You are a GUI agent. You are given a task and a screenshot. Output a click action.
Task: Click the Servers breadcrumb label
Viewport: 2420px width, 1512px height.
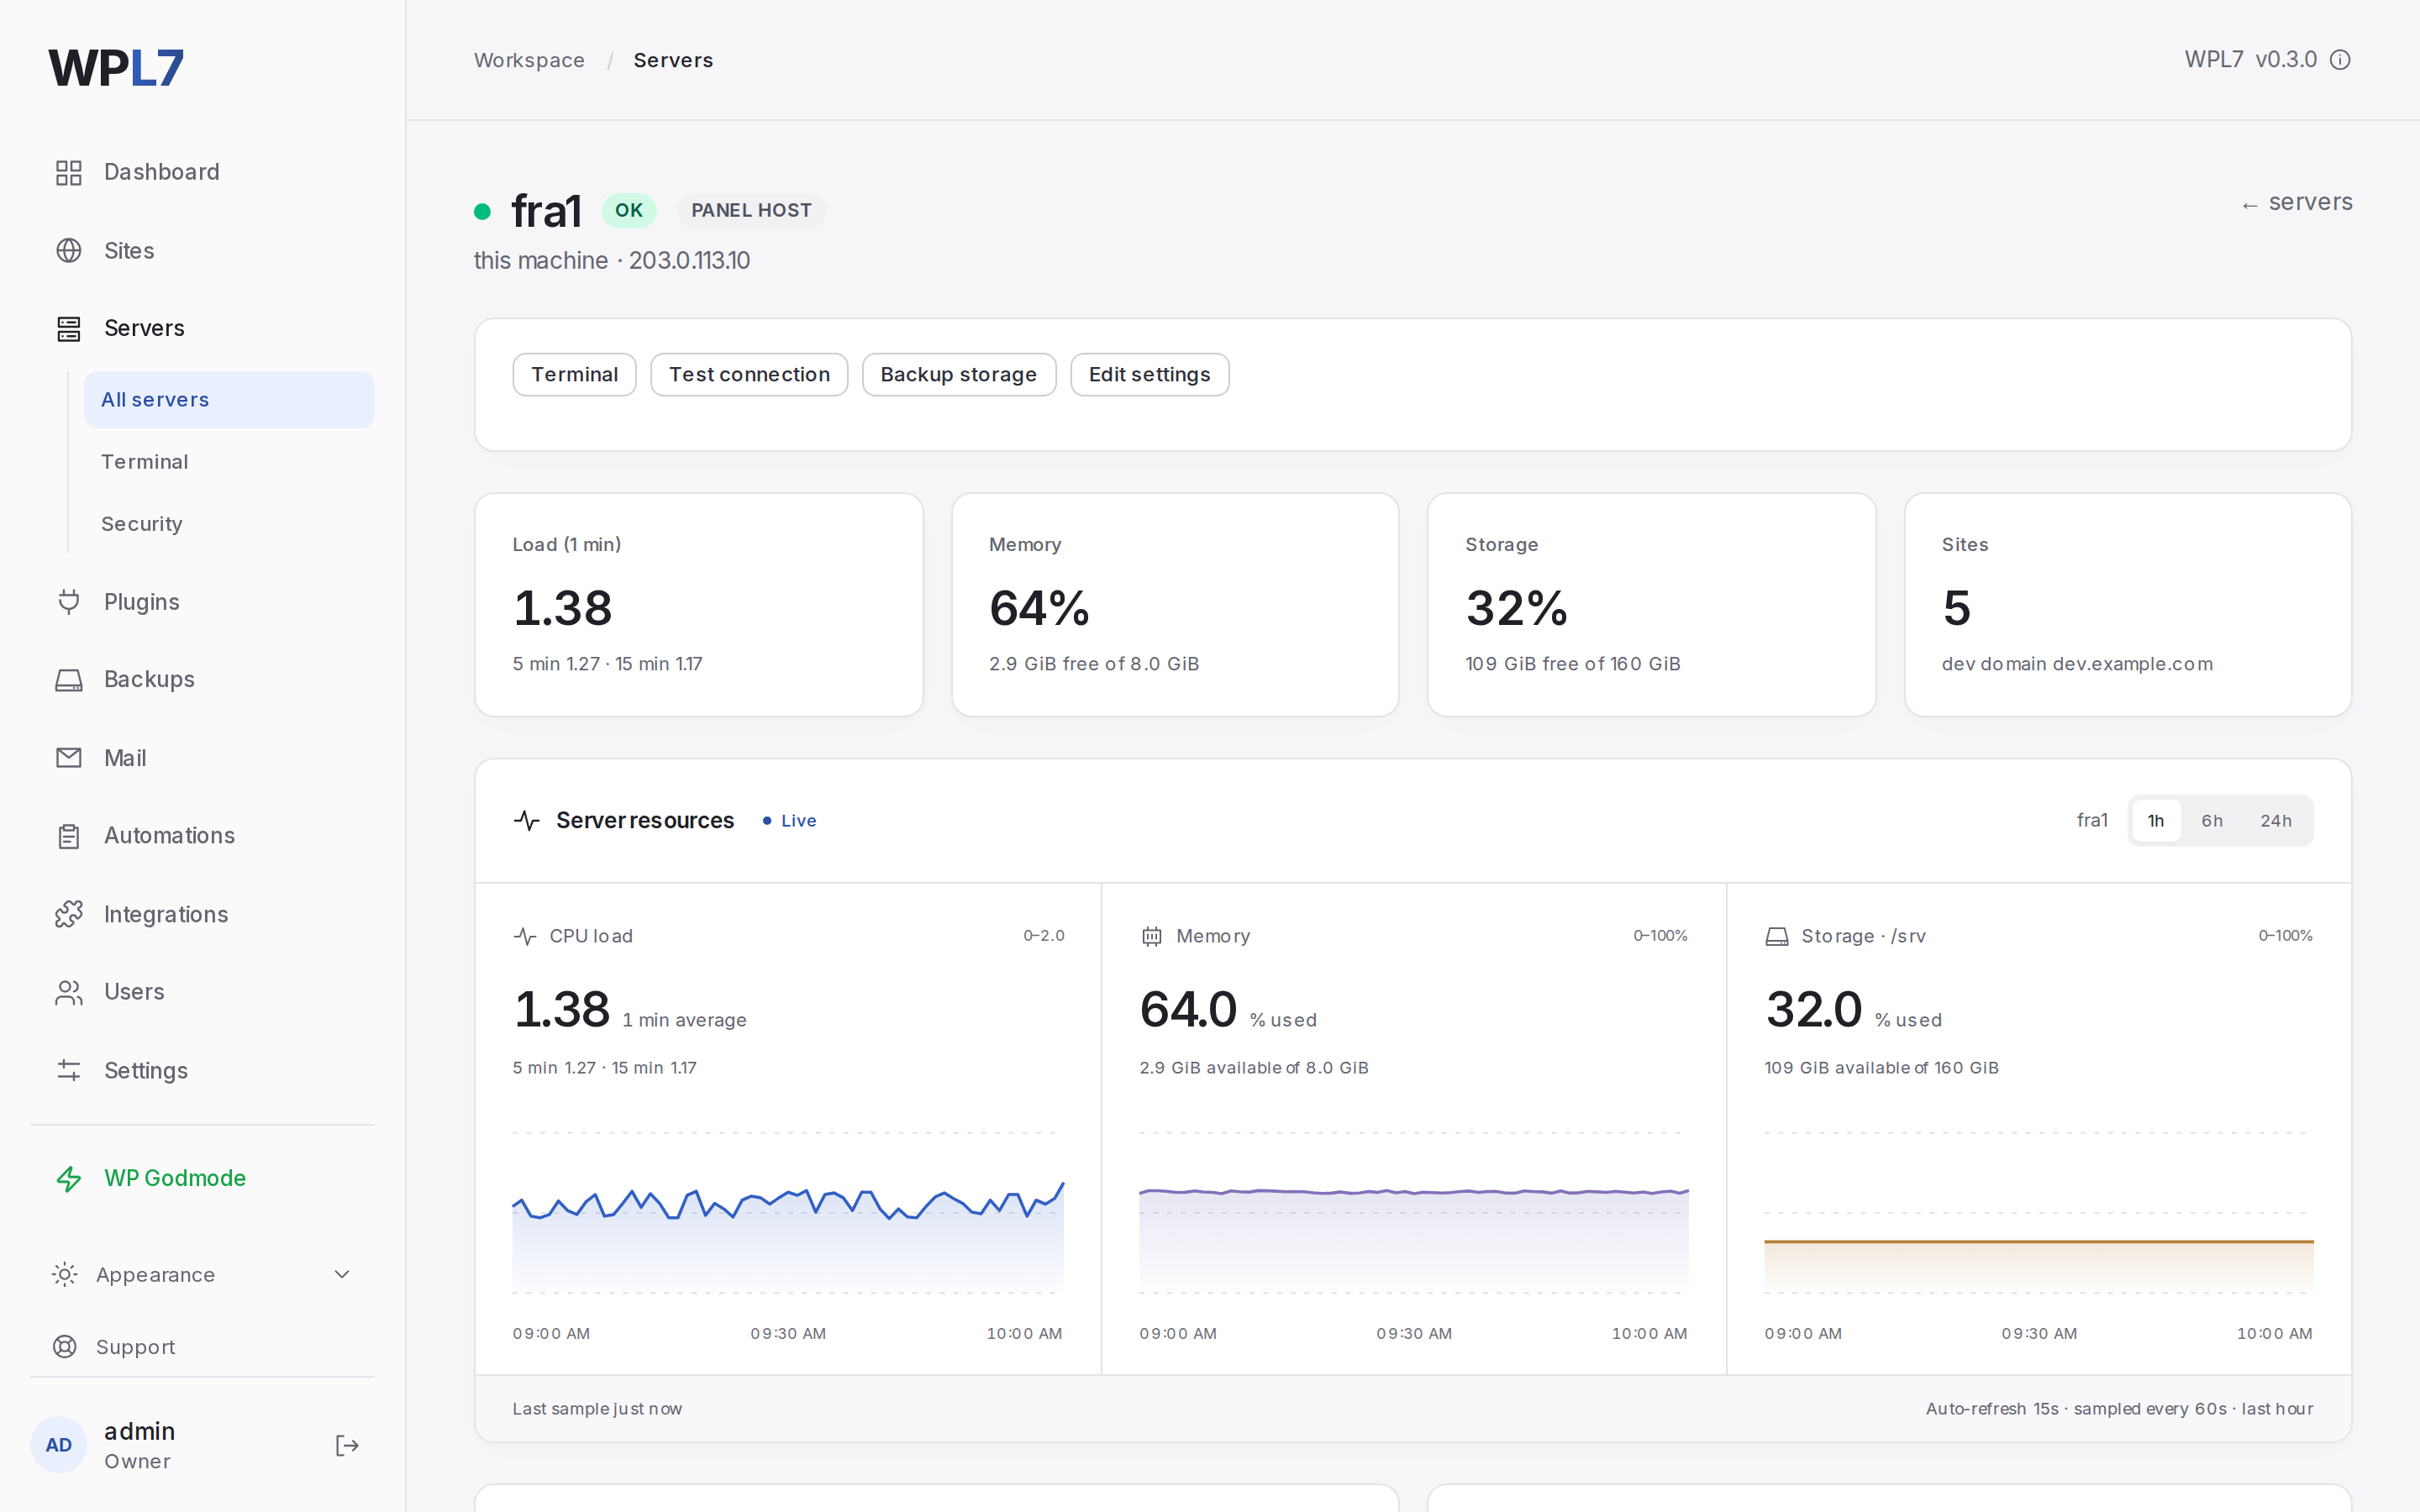pos(673,60)
